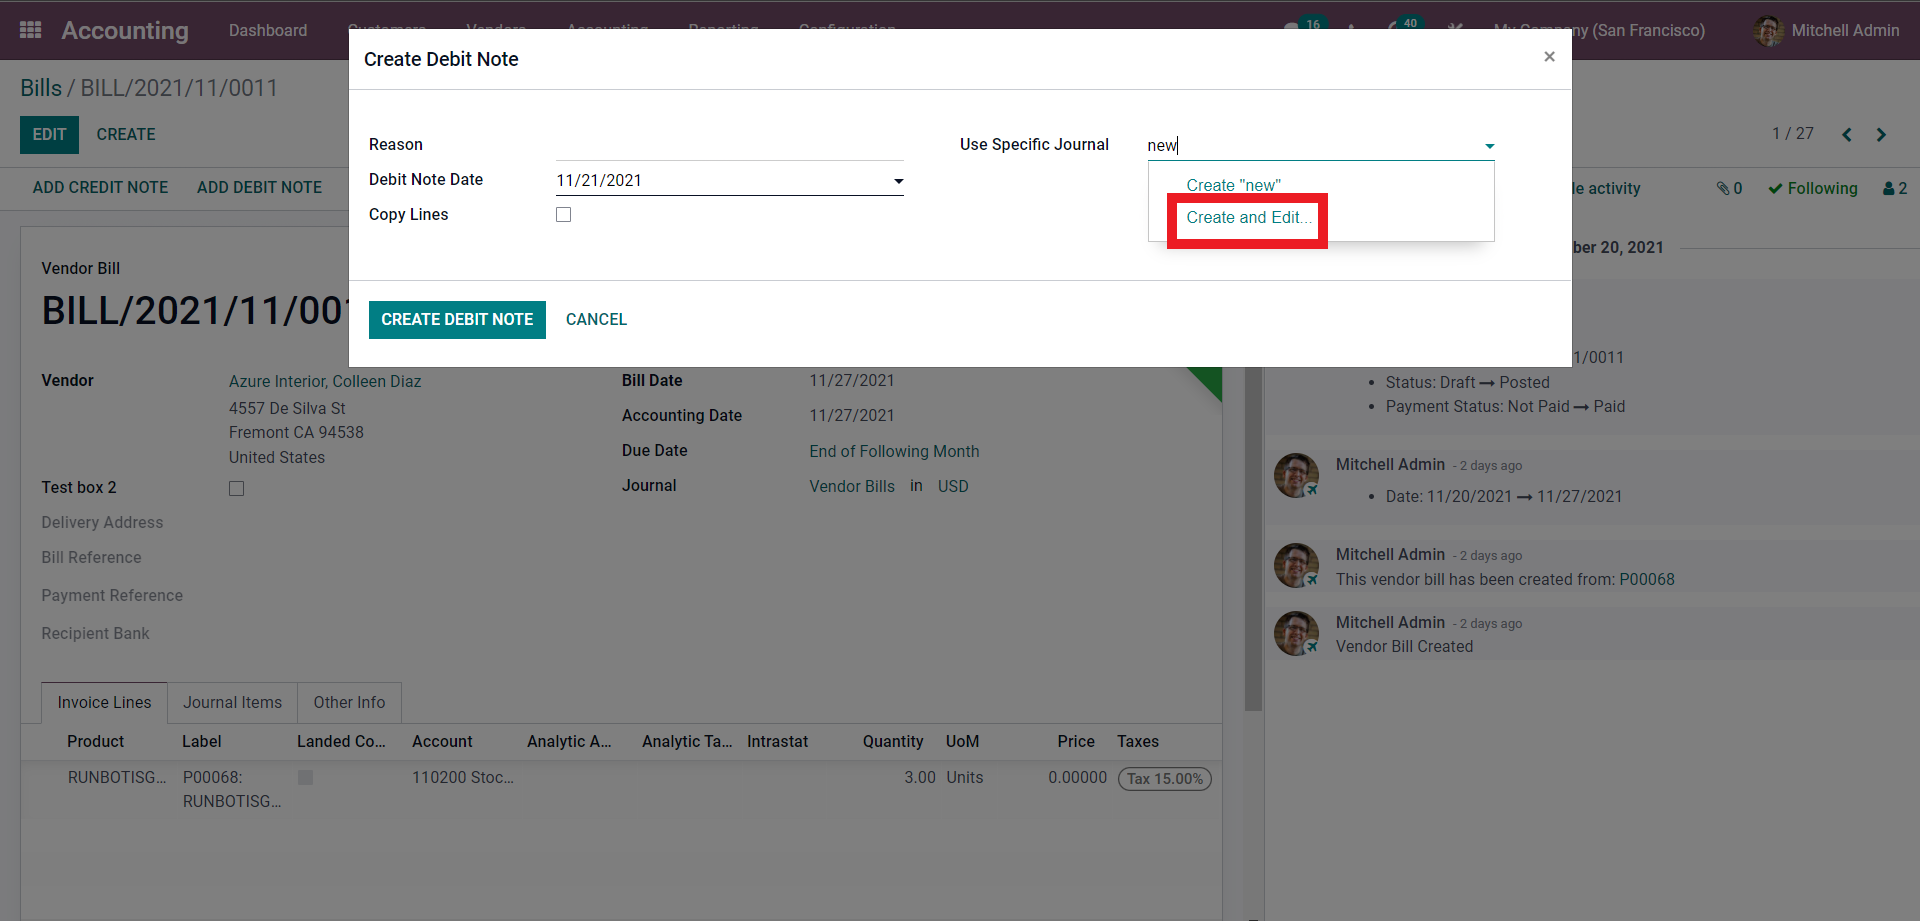Viewport: 1920px width, 921px height.
Task: Click CREATE DEBIT NOTE button
Action: pyautogui.click(x=457, y=320)
